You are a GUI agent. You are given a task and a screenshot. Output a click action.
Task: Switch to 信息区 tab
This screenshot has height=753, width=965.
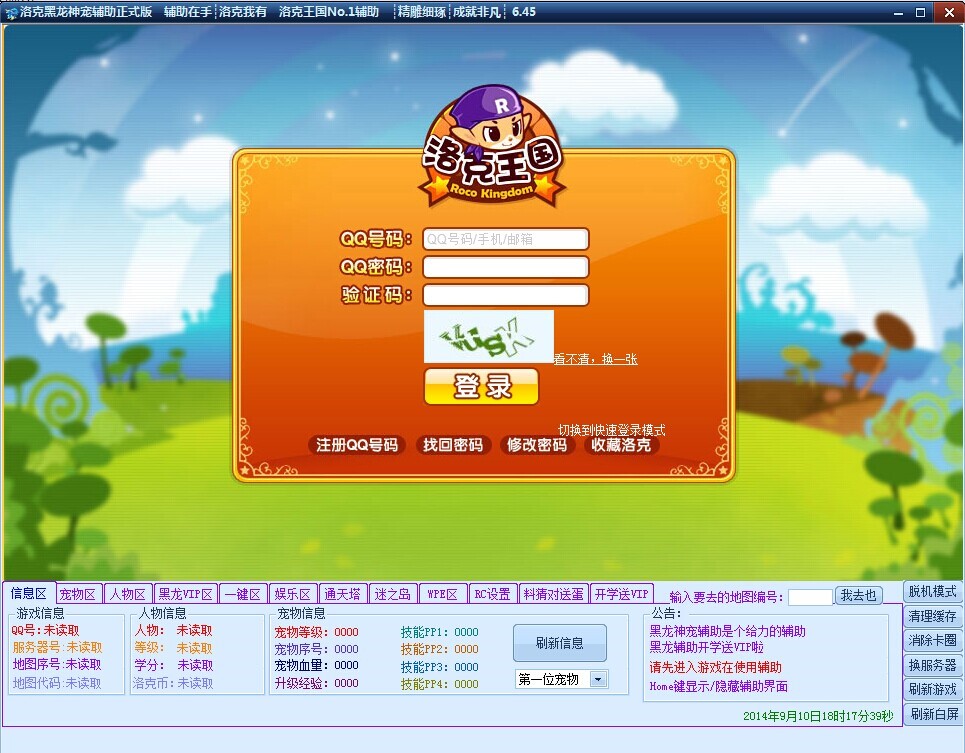pyautogui.click(x=28, y=593)
